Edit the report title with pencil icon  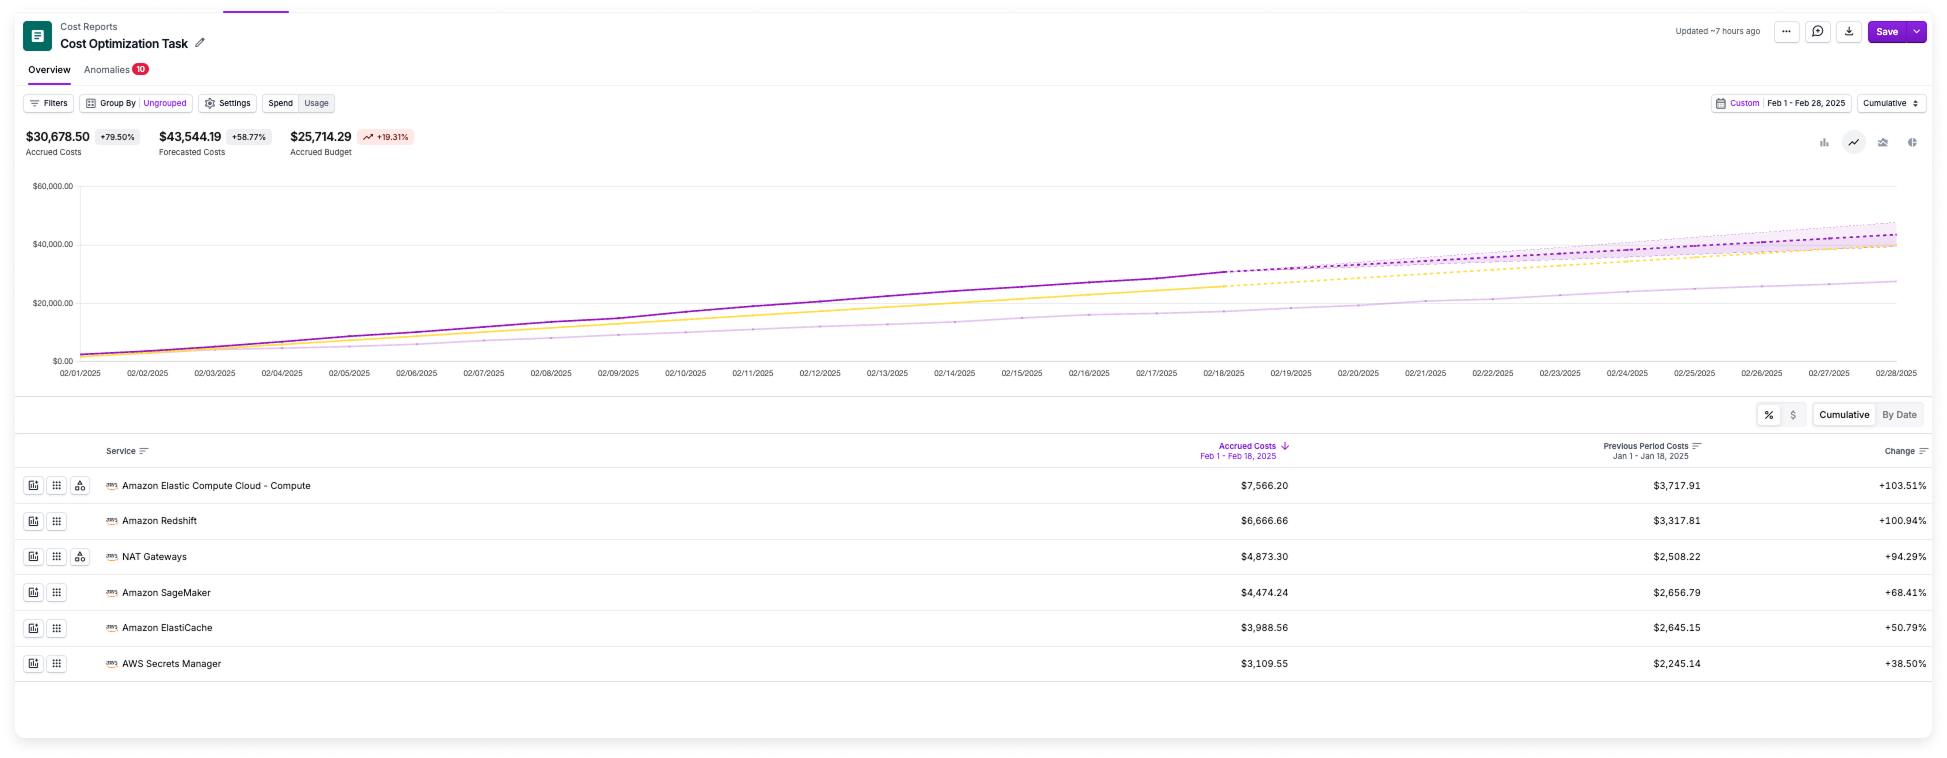point(200,43)
